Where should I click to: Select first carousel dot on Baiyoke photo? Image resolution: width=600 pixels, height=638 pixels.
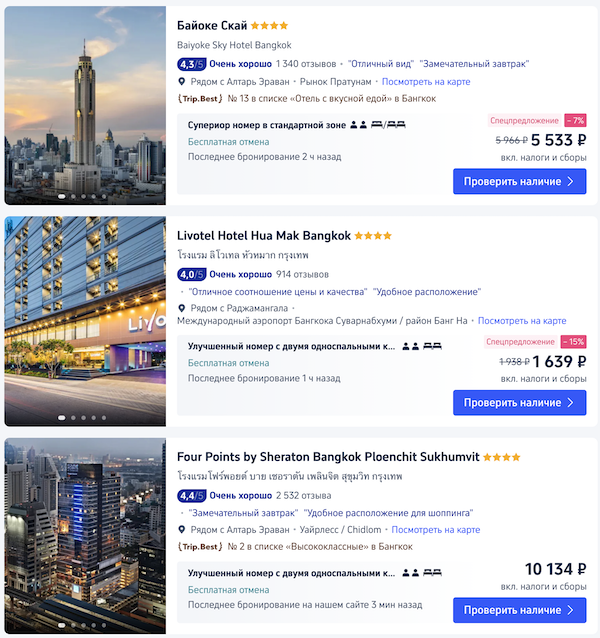[62, 196]
